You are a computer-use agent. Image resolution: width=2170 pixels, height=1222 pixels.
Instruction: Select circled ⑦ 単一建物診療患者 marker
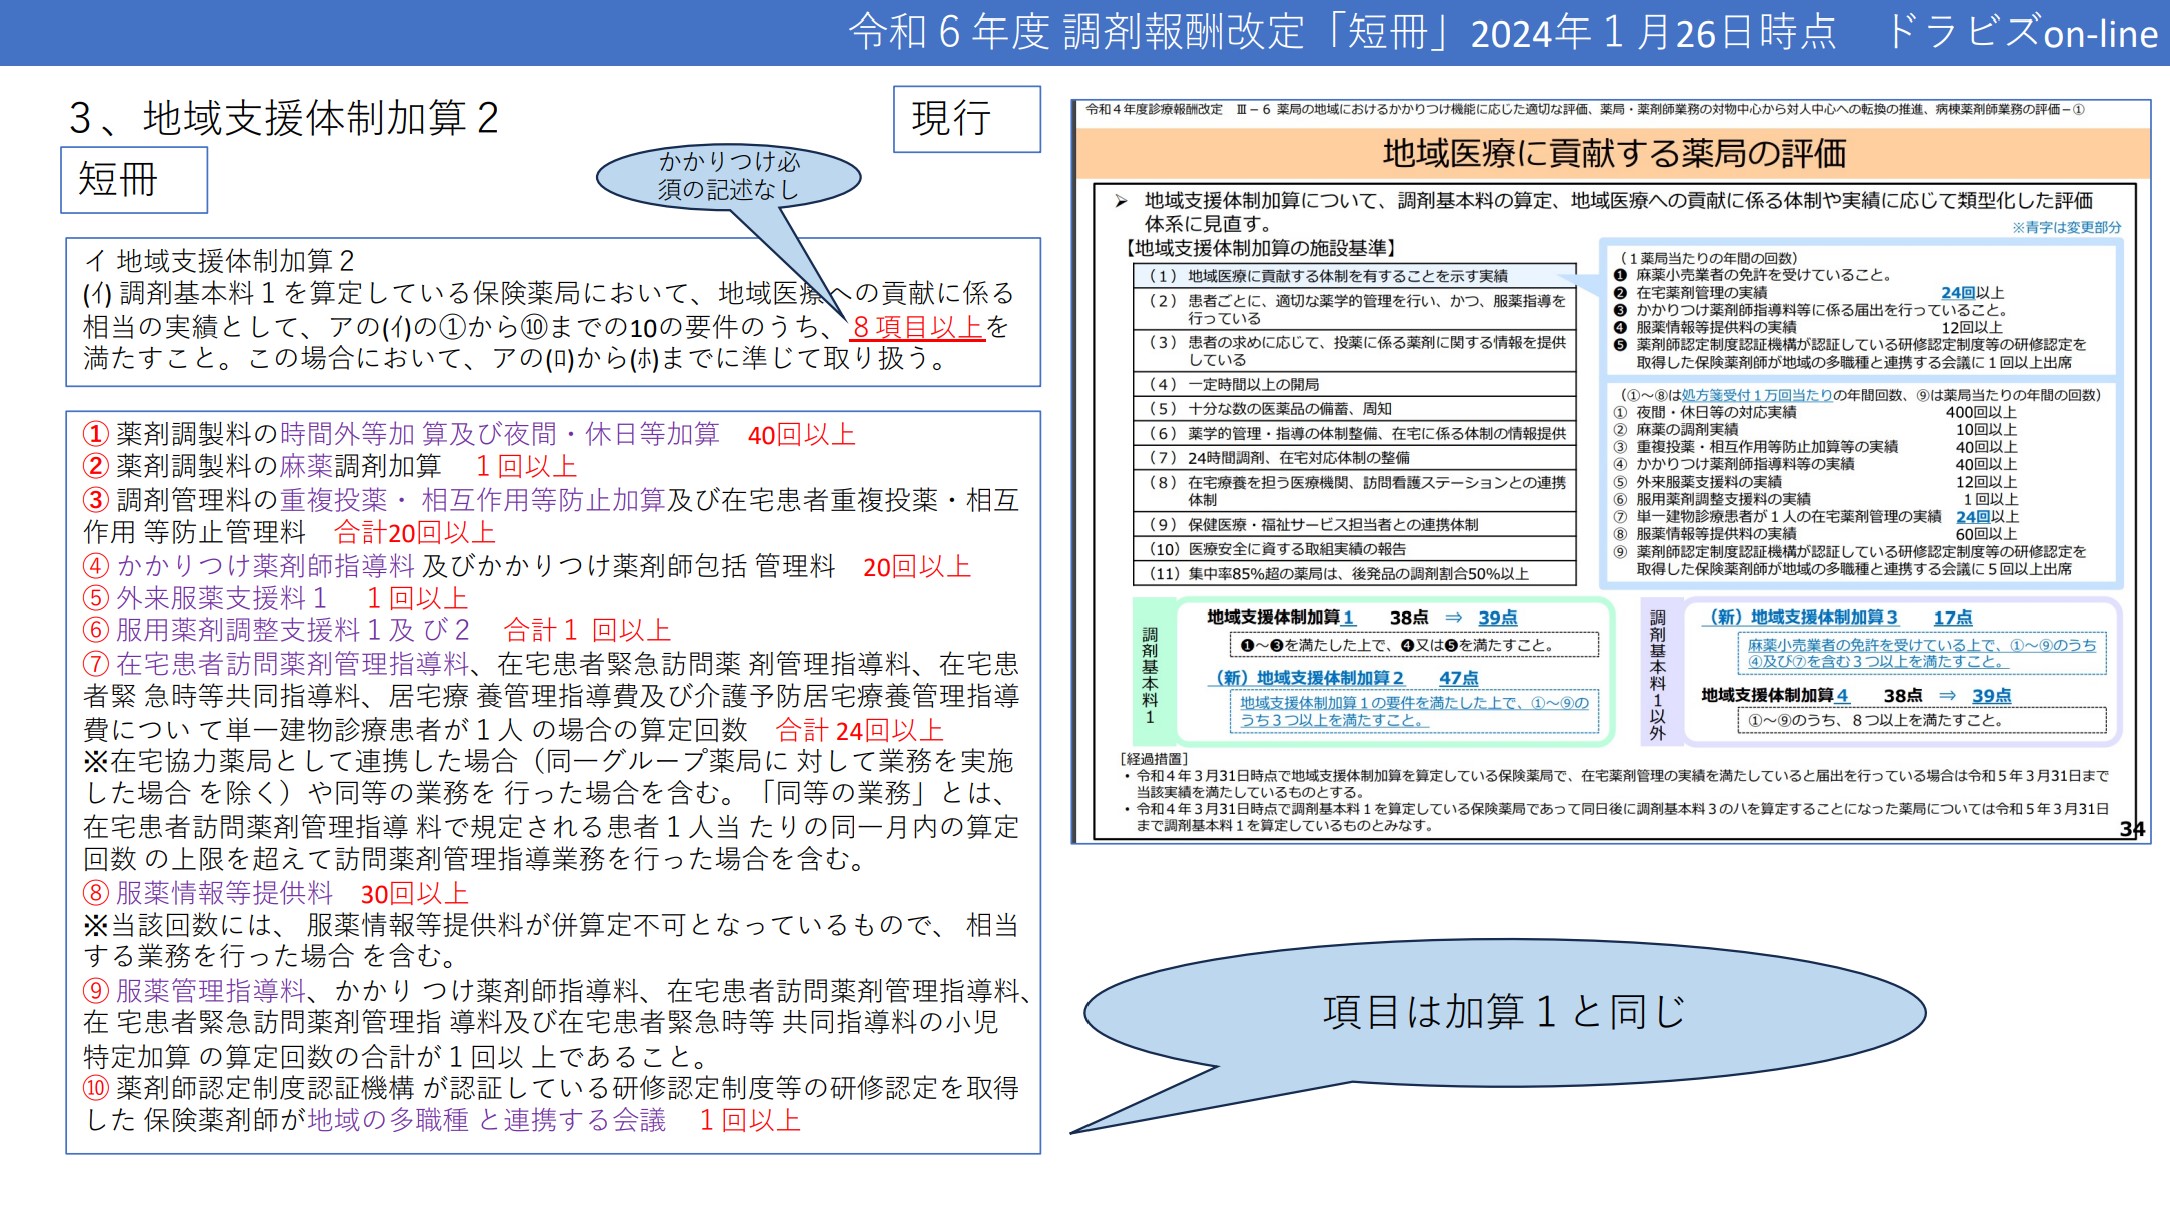point(1620,516)
